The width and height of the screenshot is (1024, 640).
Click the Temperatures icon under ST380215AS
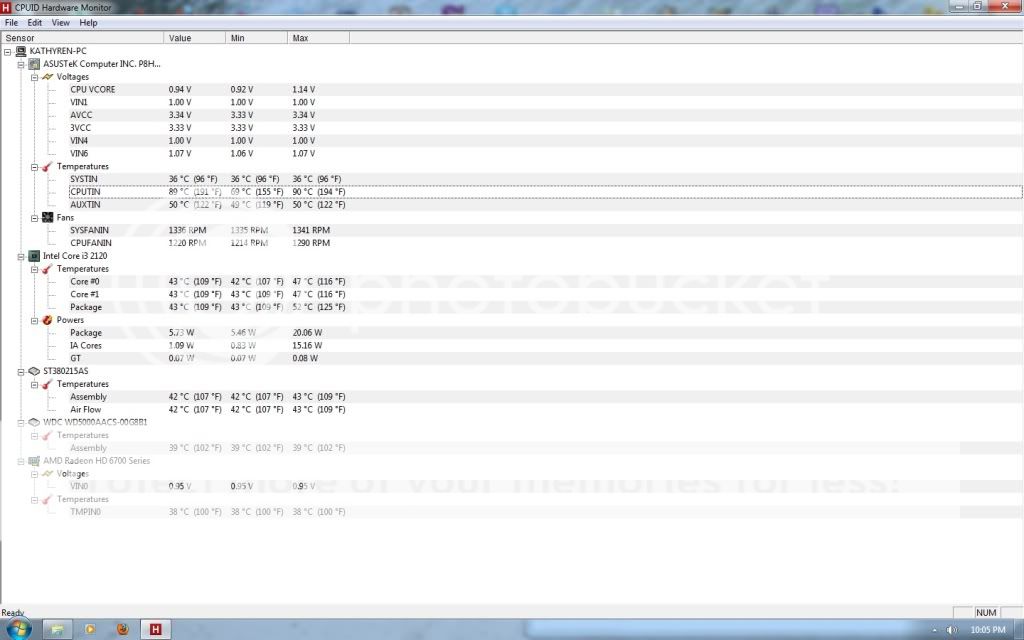point(48,384)
